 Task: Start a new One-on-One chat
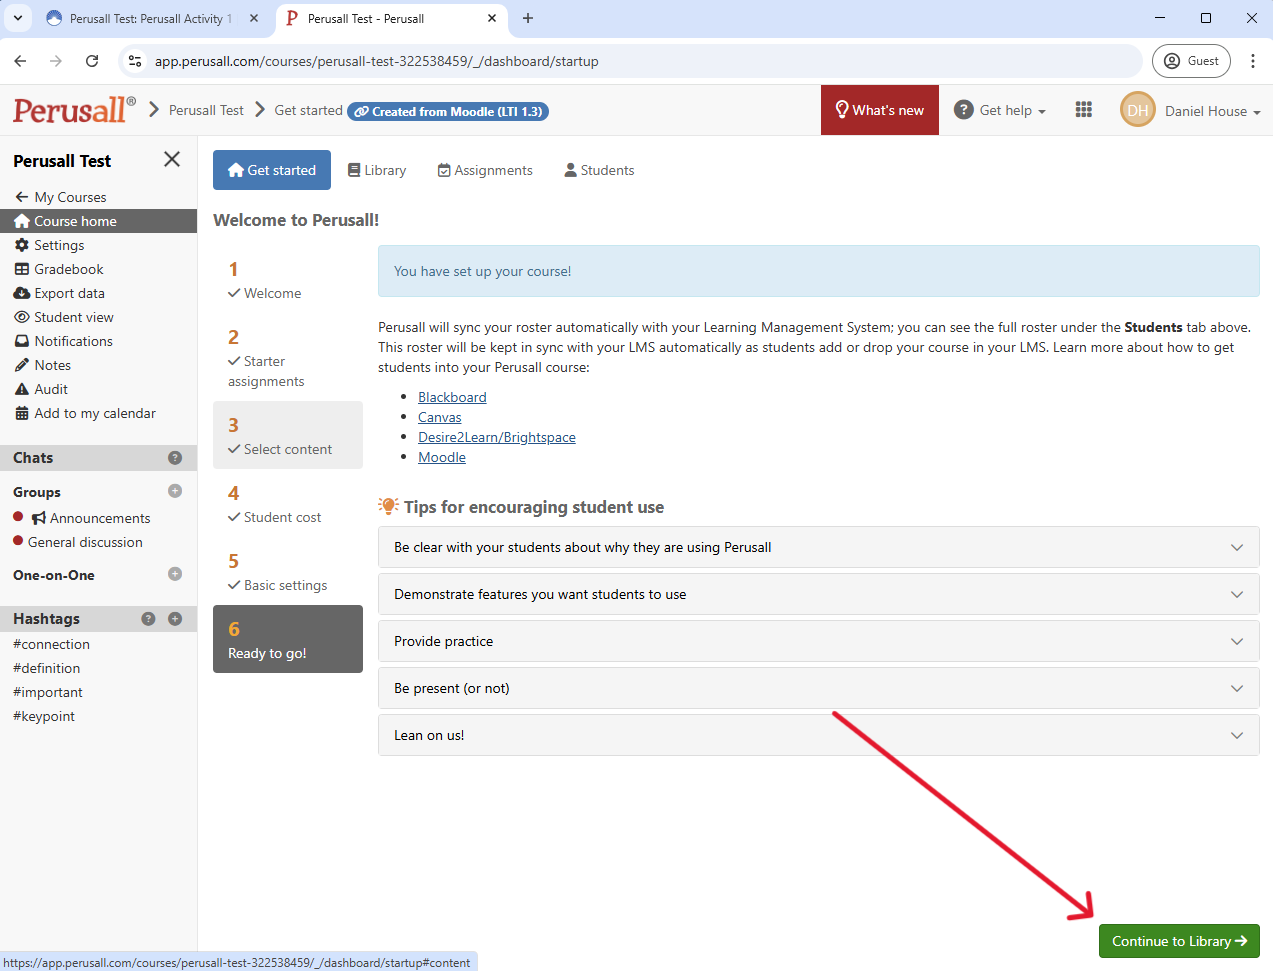pos(175,574)
